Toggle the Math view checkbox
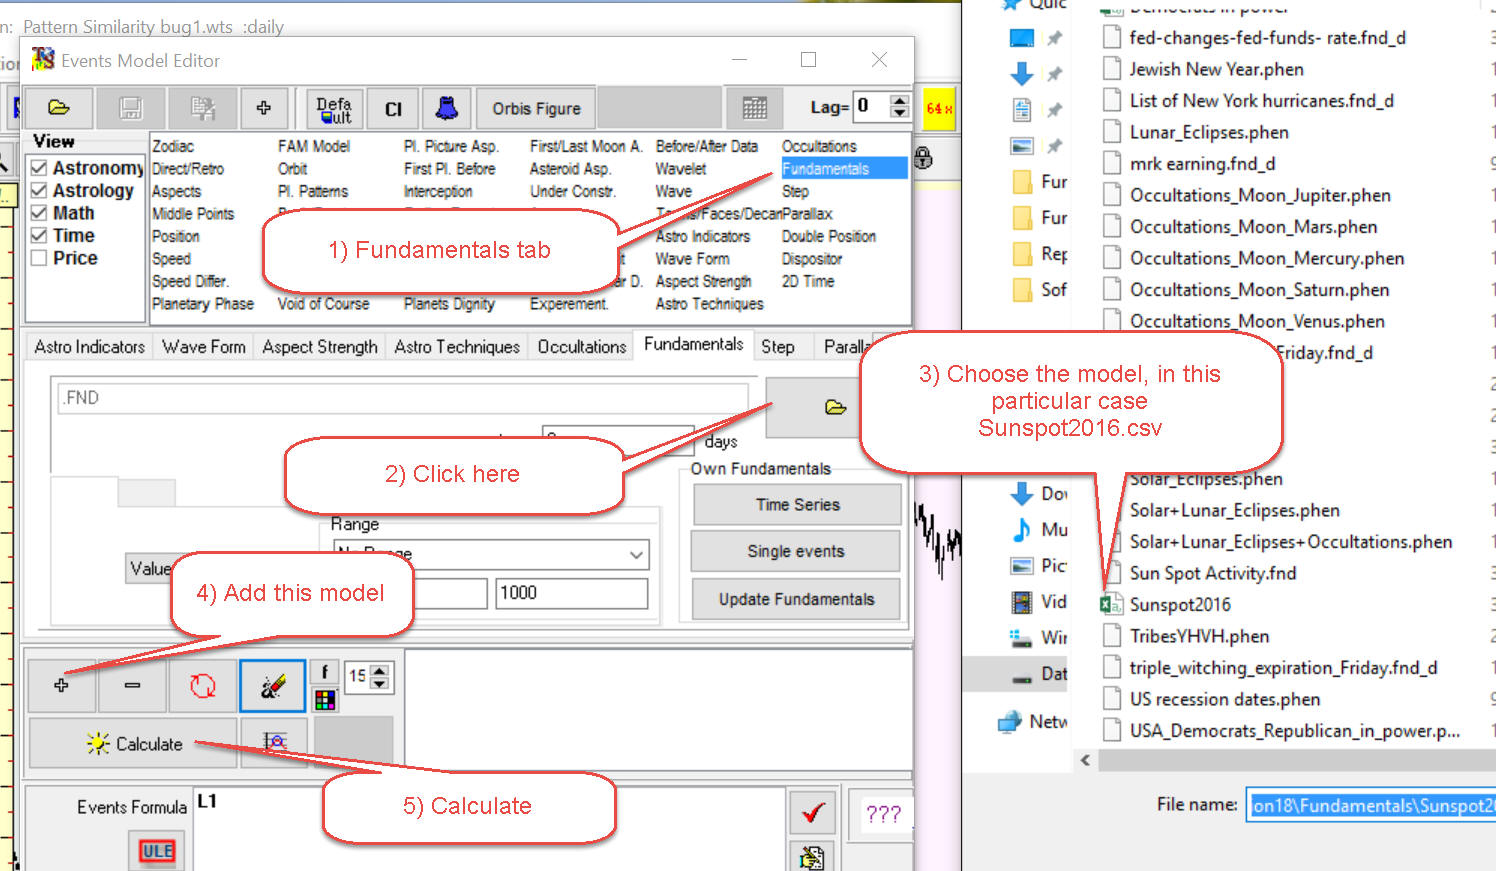 (x=39, y=213)
